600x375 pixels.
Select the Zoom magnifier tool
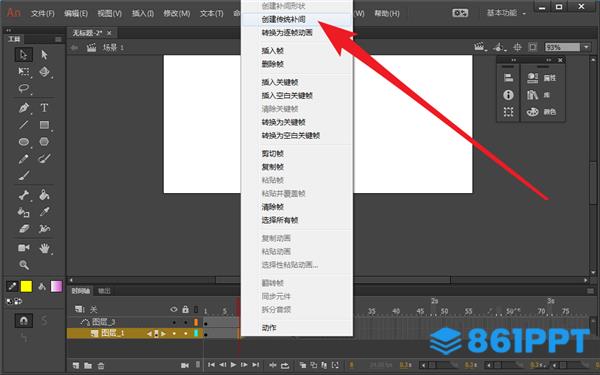24,264
